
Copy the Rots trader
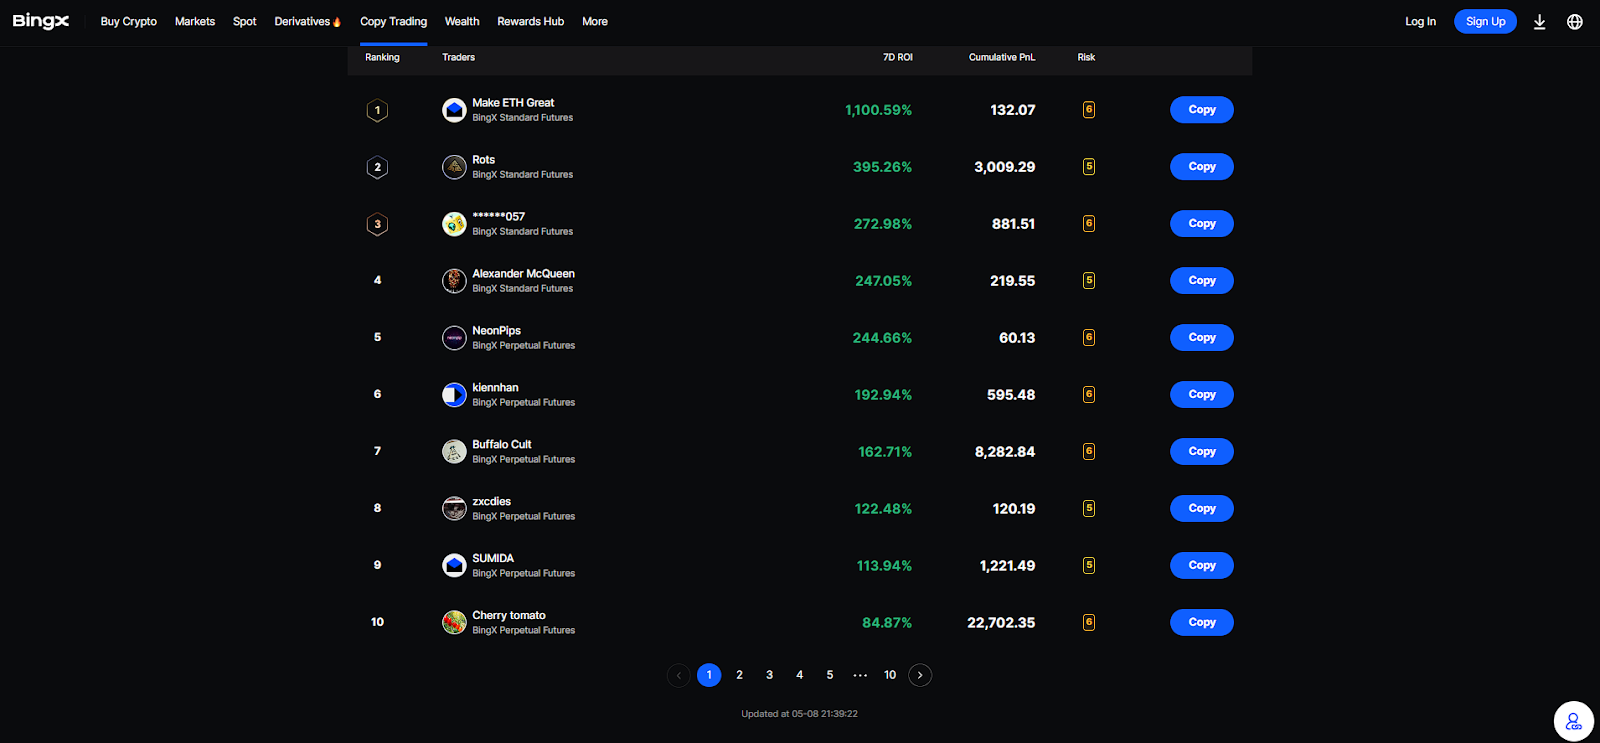(x=1202, y=167)
